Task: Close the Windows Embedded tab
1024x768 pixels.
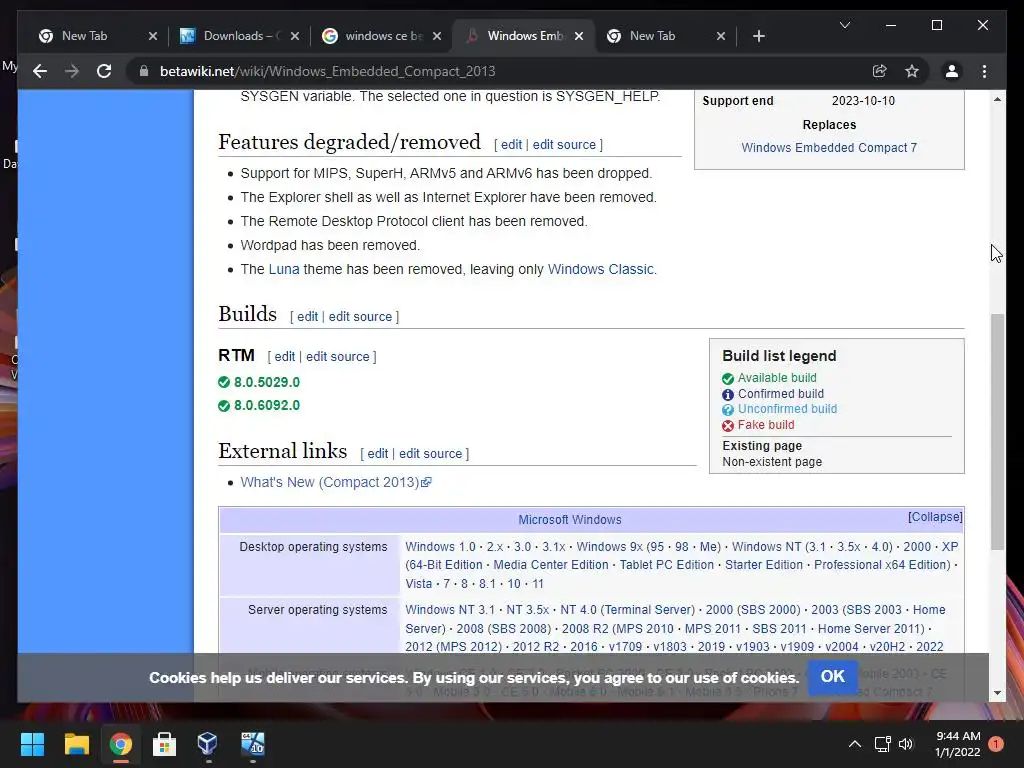Action: click(579, 36)
